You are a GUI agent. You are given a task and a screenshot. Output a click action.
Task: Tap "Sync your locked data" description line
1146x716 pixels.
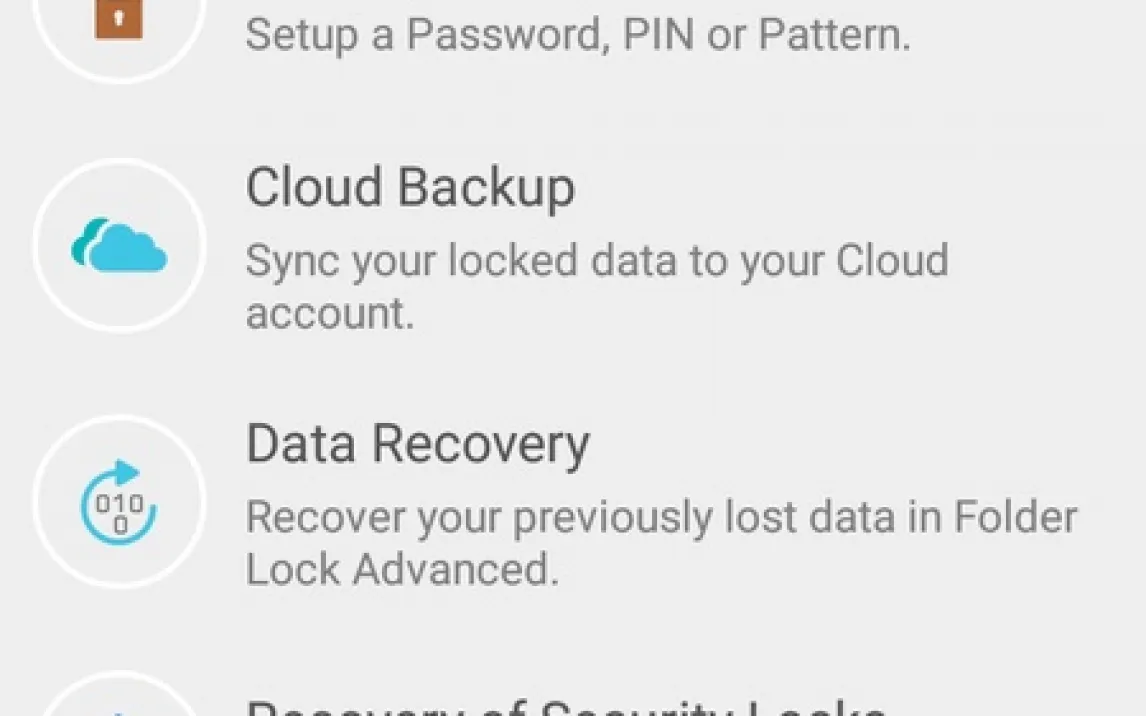point(596,261)
